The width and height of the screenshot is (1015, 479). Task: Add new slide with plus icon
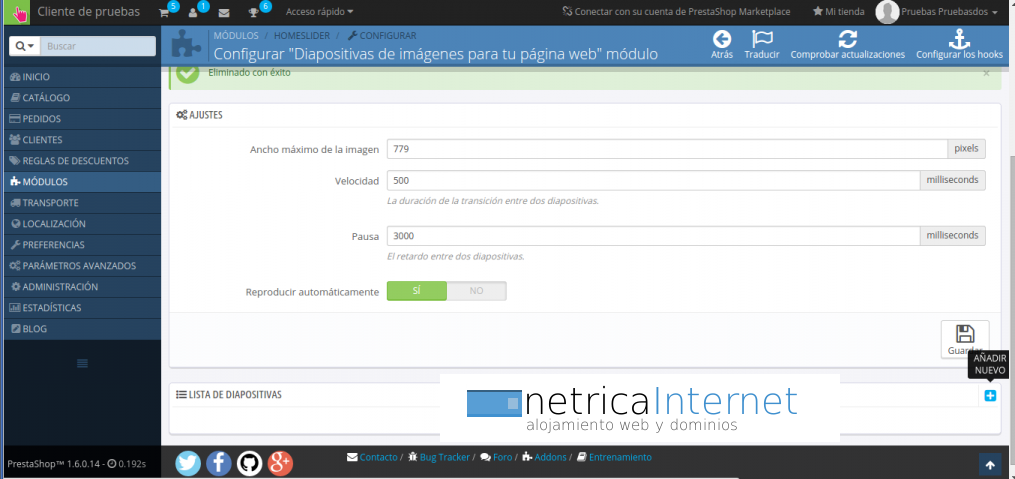point(990,396)
